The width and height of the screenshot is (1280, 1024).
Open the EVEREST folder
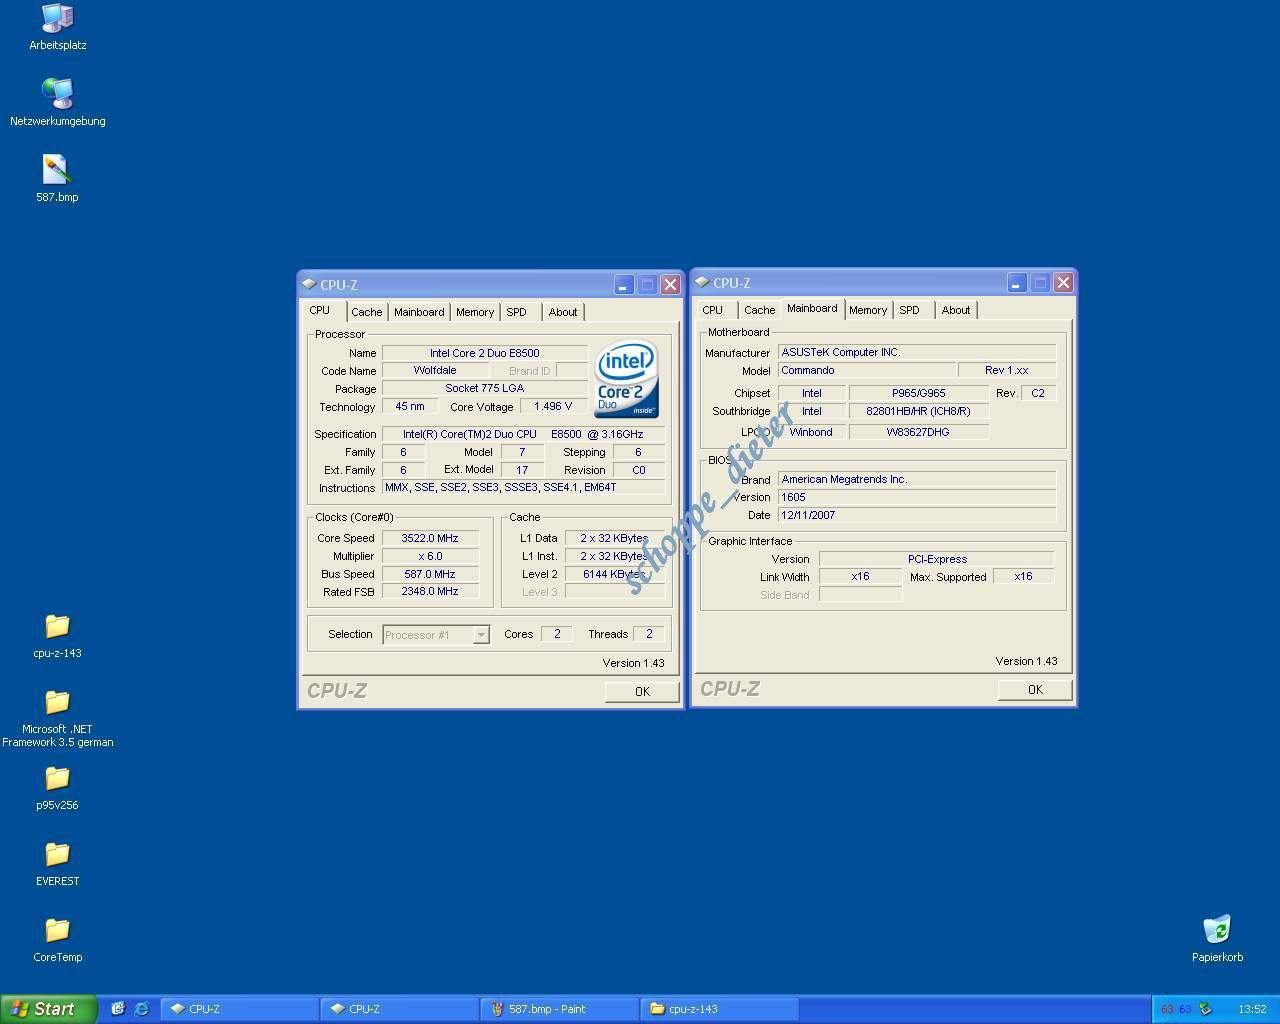[57, 863]
